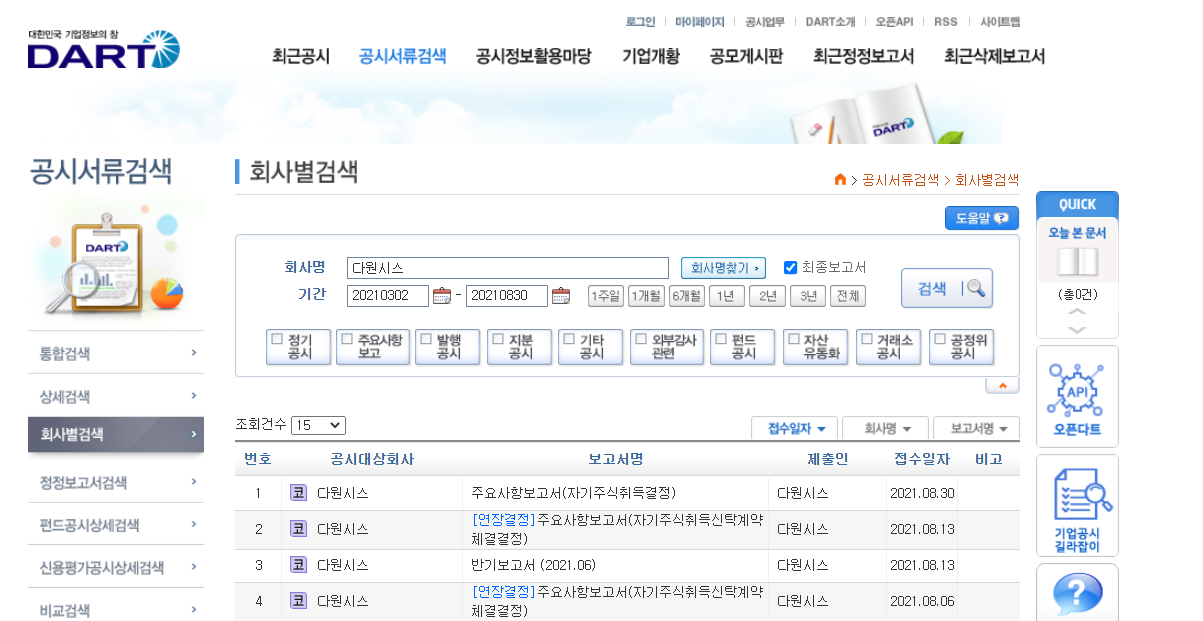Screen dimensions: 1203x621
Task: Check the 공정위공시 checkbox
Action: click(x=940, y=339)
